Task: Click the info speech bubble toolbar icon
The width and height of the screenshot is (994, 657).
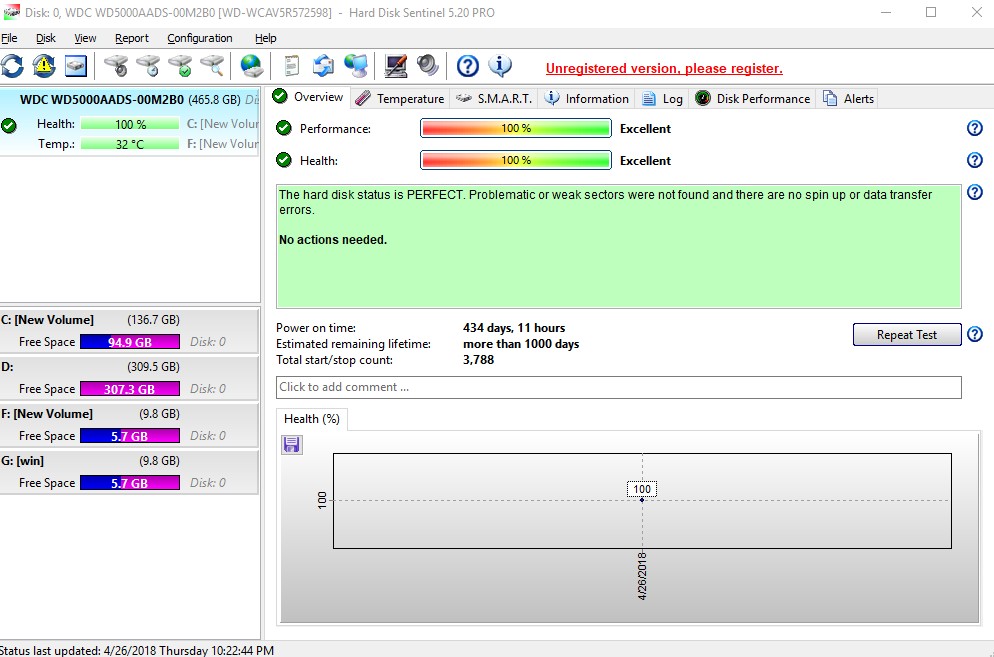Action: [x=500, y=66]
